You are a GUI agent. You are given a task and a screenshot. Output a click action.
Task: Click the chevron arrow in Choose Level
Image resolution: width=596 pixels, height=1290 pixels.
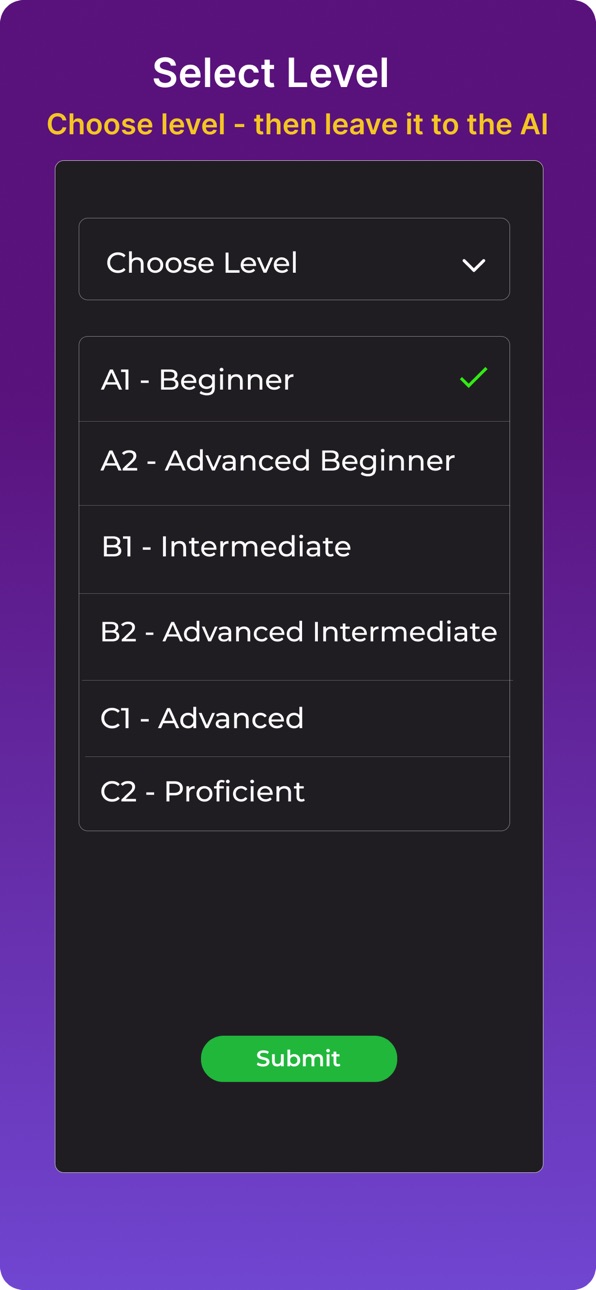coord(474,265)
